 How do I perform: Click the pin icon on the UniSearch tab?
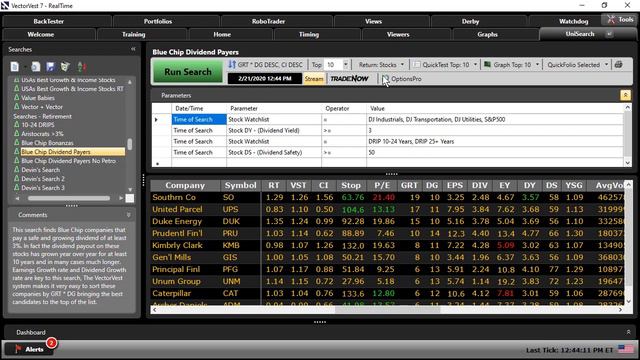[x=609, y=34]
